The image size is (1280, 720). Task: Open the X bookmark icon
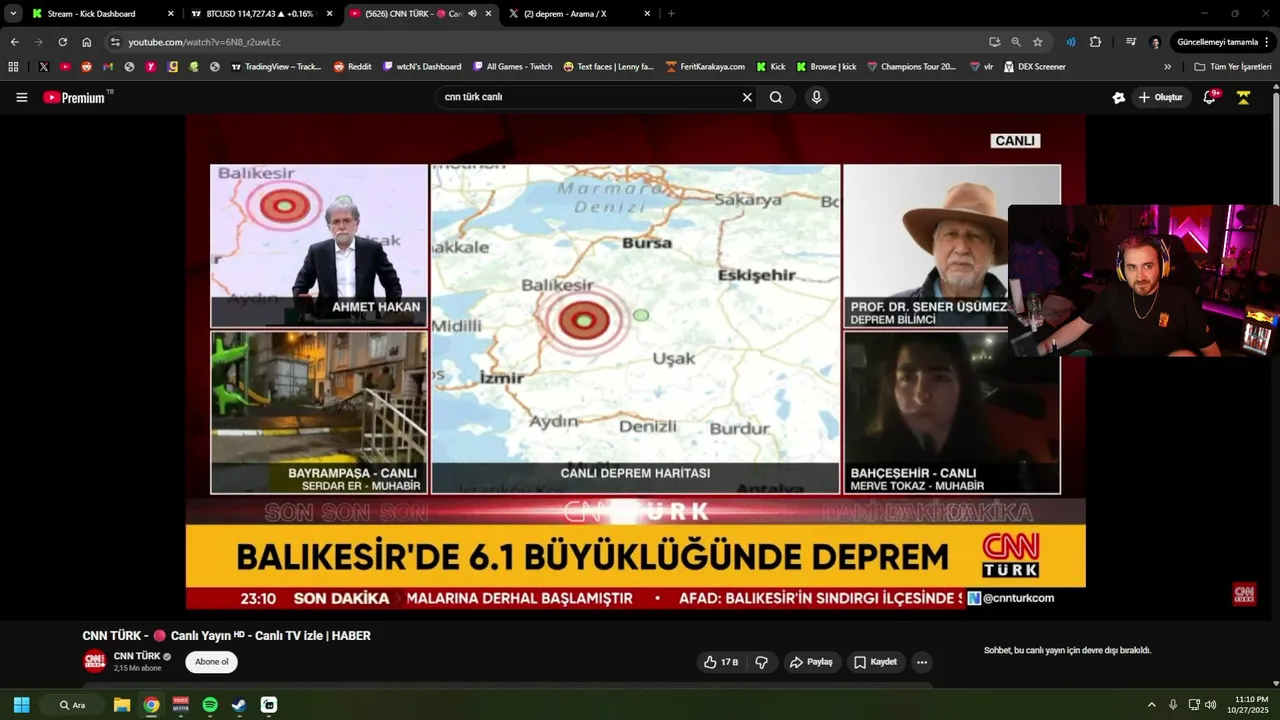(x=43, y=67)
